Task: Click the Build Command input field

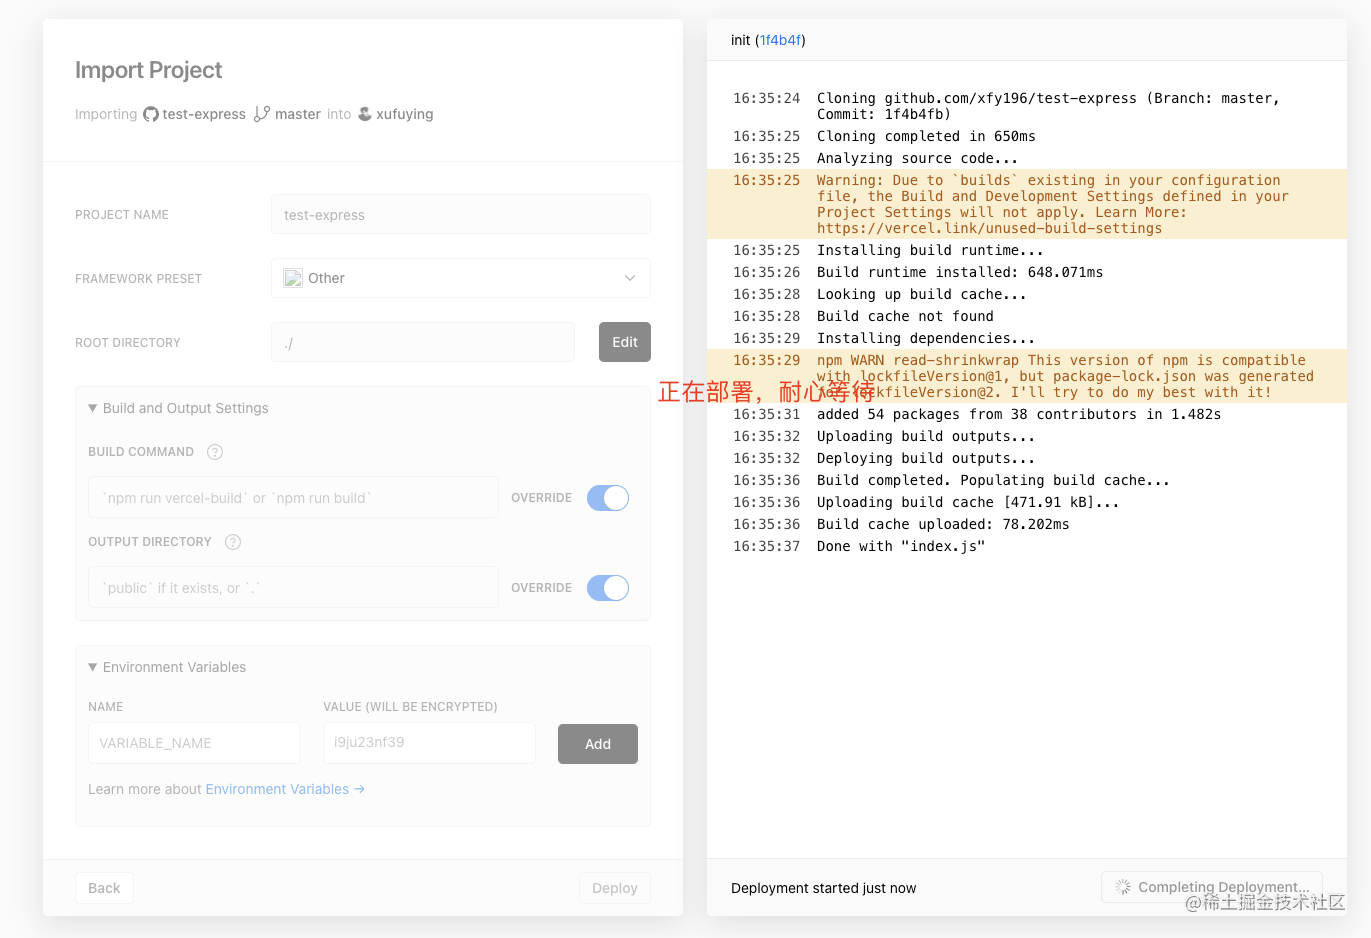Action: coord(293,498)
